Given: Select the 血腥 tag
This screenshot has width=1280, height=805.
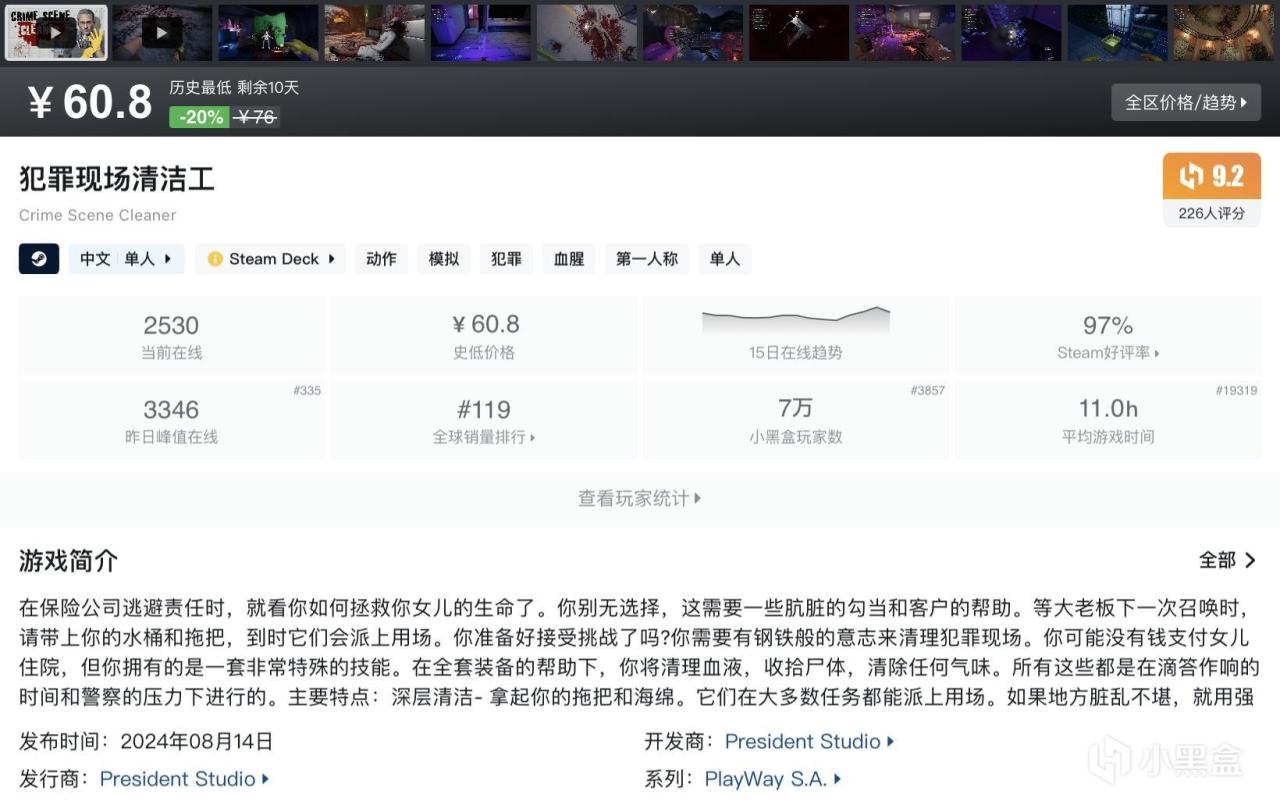Looking at the screenshot, I should click(x=569, y=259).
